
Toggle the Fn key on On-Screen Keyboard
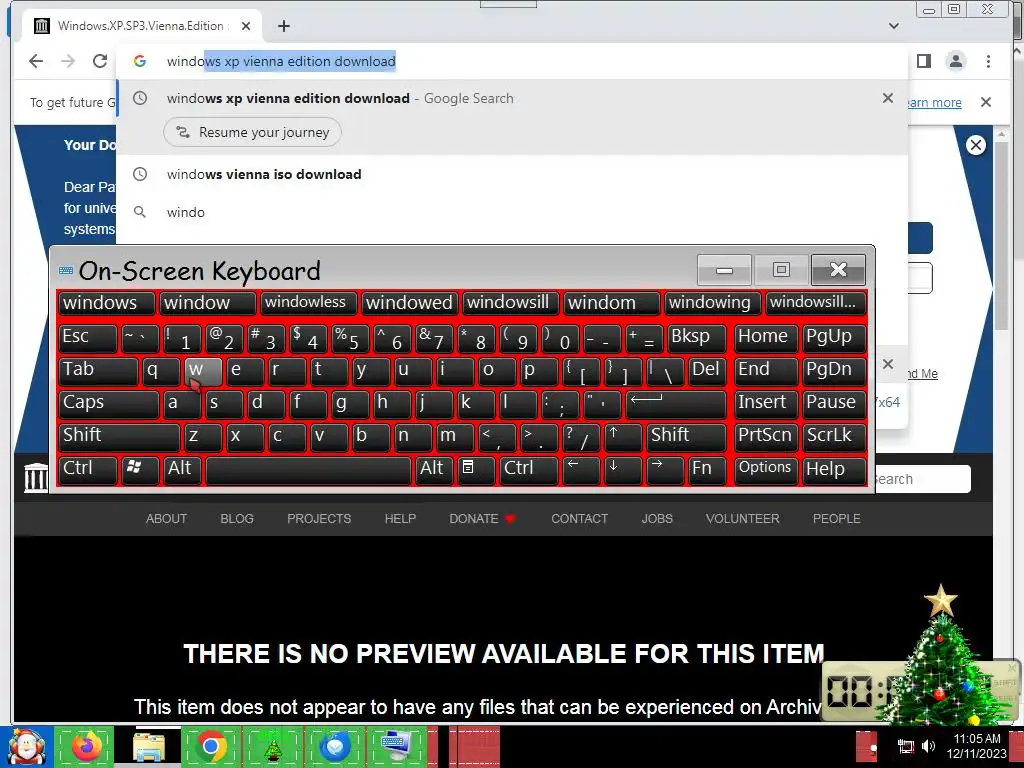[x=707, y=470]
